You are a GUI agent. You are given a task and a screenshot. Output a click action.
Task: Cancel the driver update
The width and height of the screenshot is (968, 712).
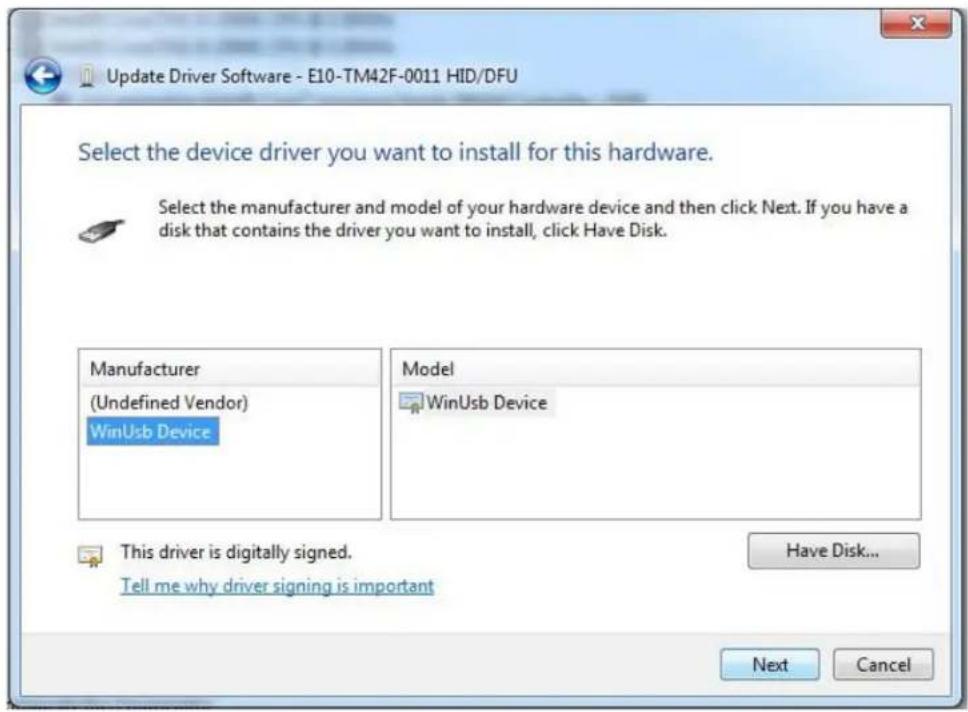point(883,664)
